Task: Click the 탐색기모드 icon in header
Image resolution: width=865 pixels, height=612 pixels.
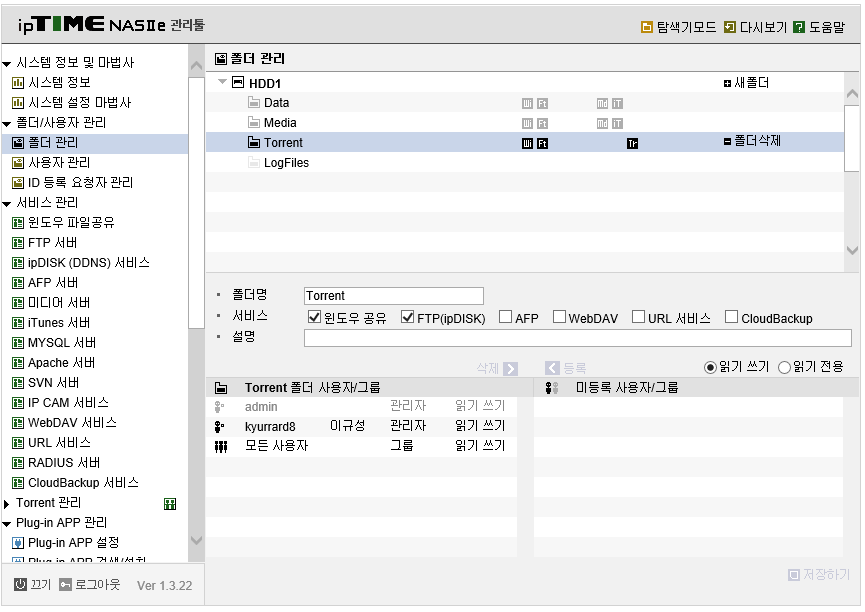Action: pyautogui.click(x=646, y=27)
